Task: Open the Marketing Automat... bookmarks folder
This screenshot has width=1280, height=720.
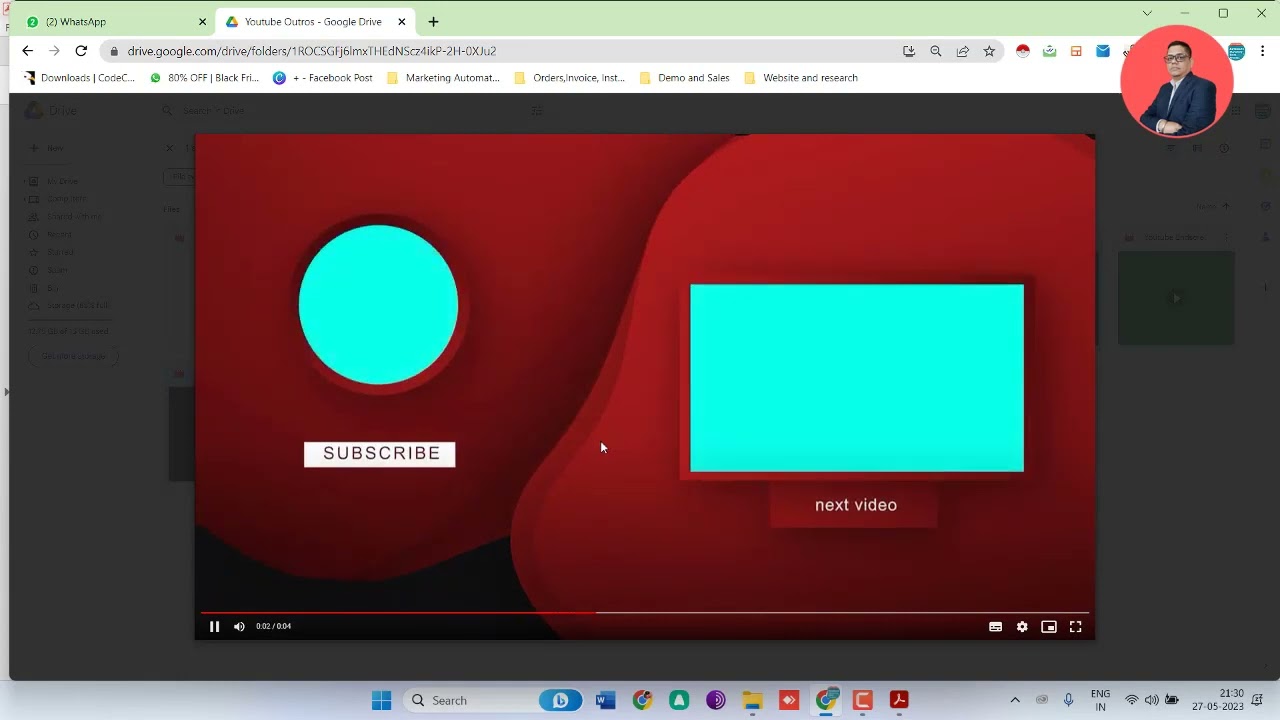Action: click(x=443, y=77)
